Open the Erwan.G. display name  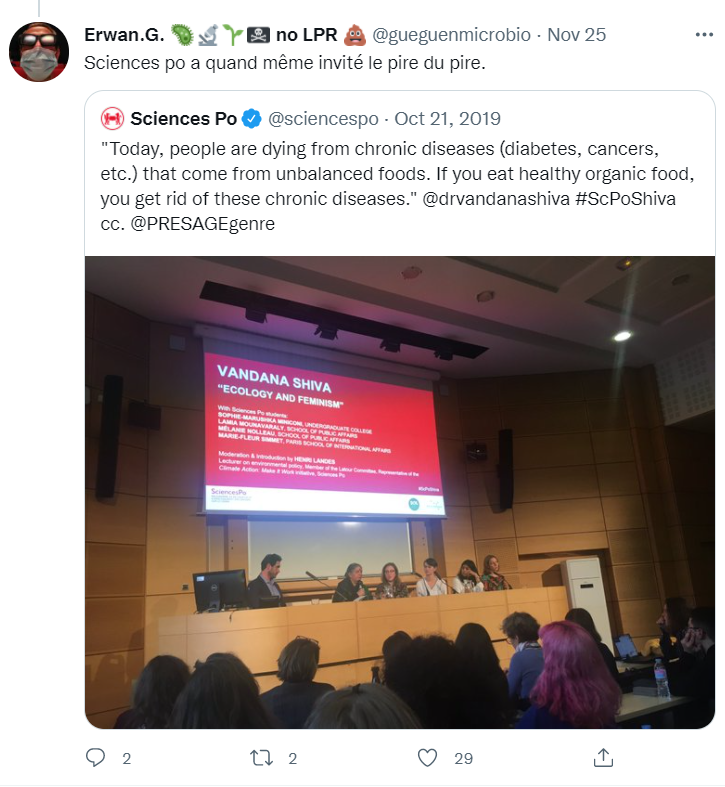tap(124, 35)
